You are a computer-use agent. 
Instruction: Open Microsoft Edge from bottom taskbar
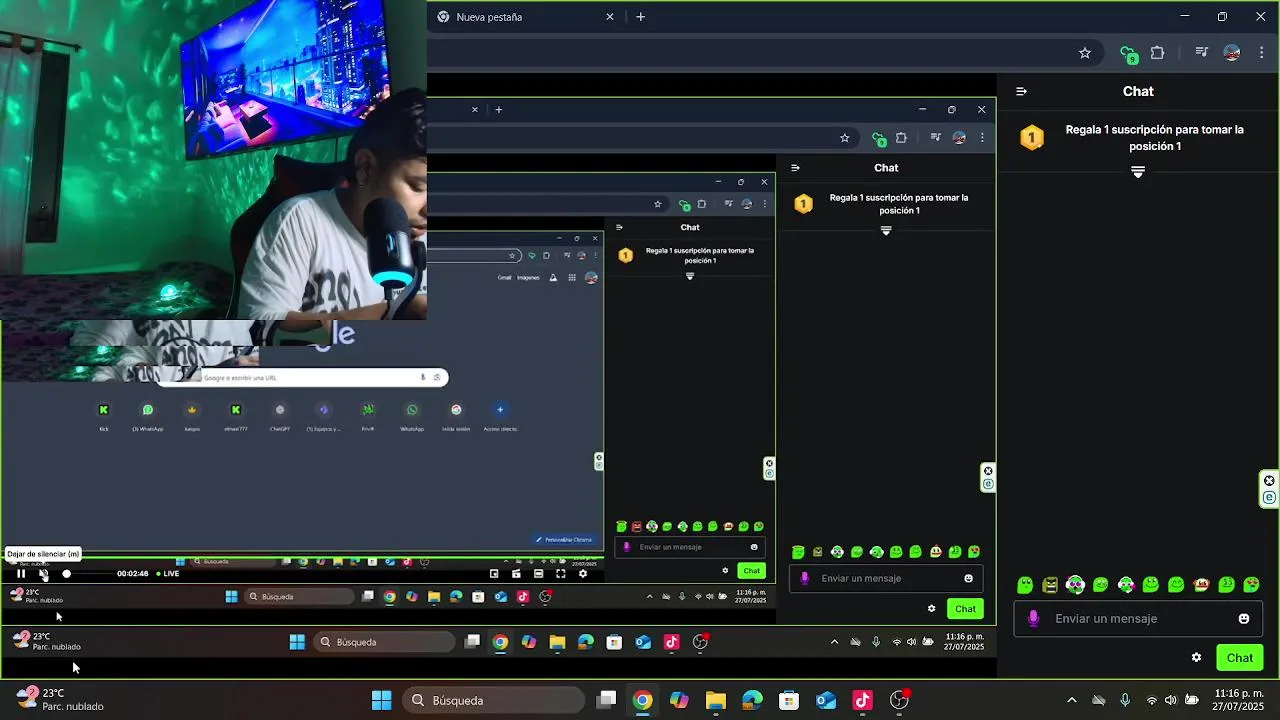point(753,700)
